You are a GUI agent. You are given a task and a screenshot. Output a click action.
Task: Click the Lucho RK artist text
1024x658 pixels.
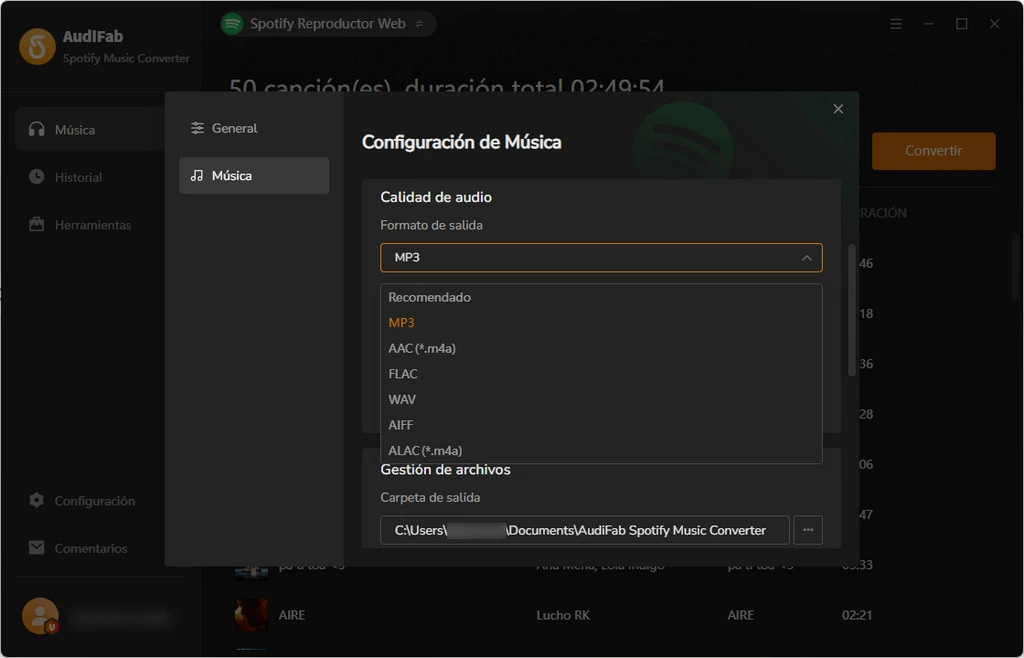coord(563,615)
